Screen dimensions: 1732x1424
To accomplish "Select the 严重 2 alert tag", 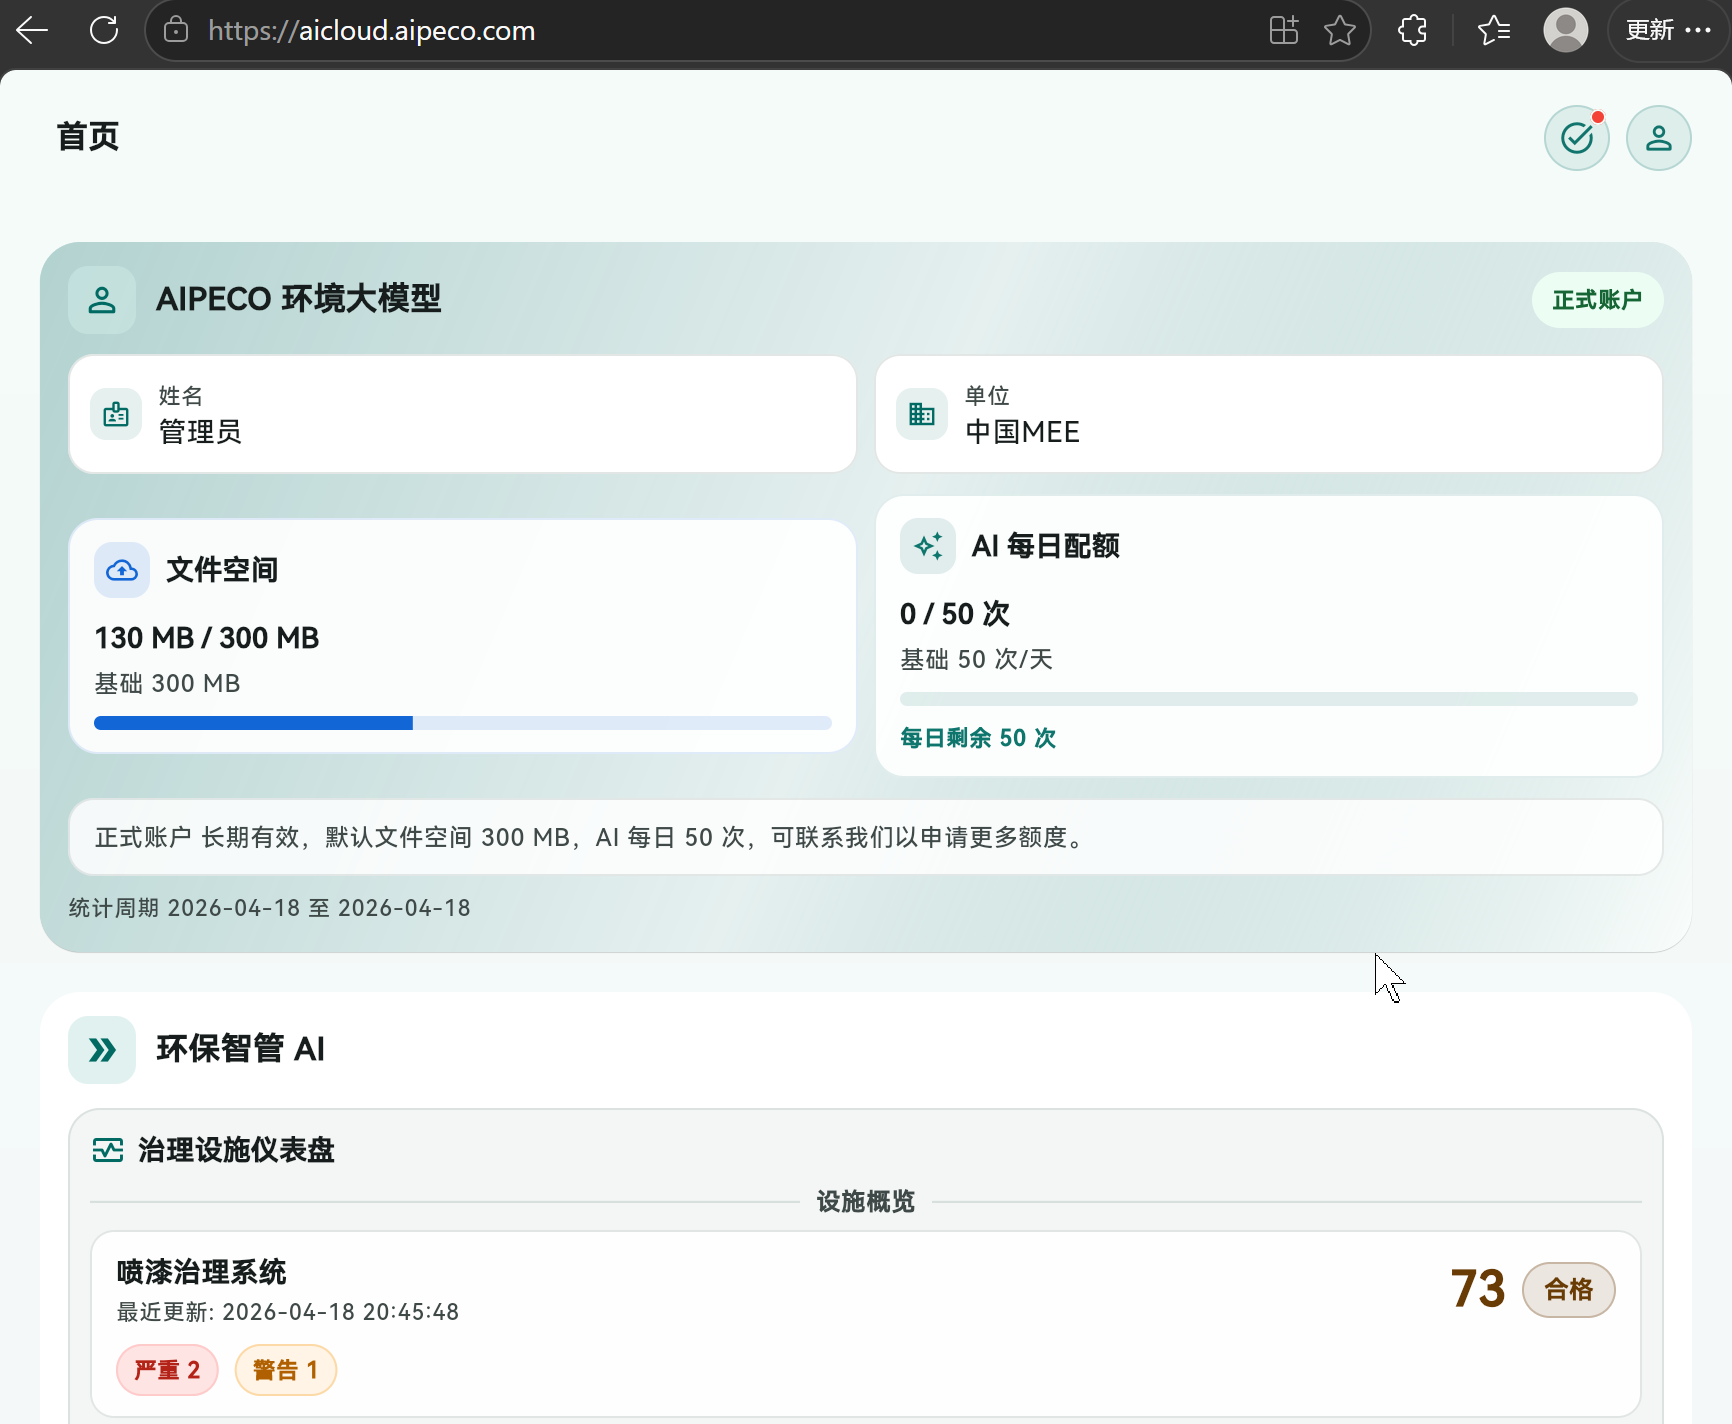I will tap(167, 1370).
